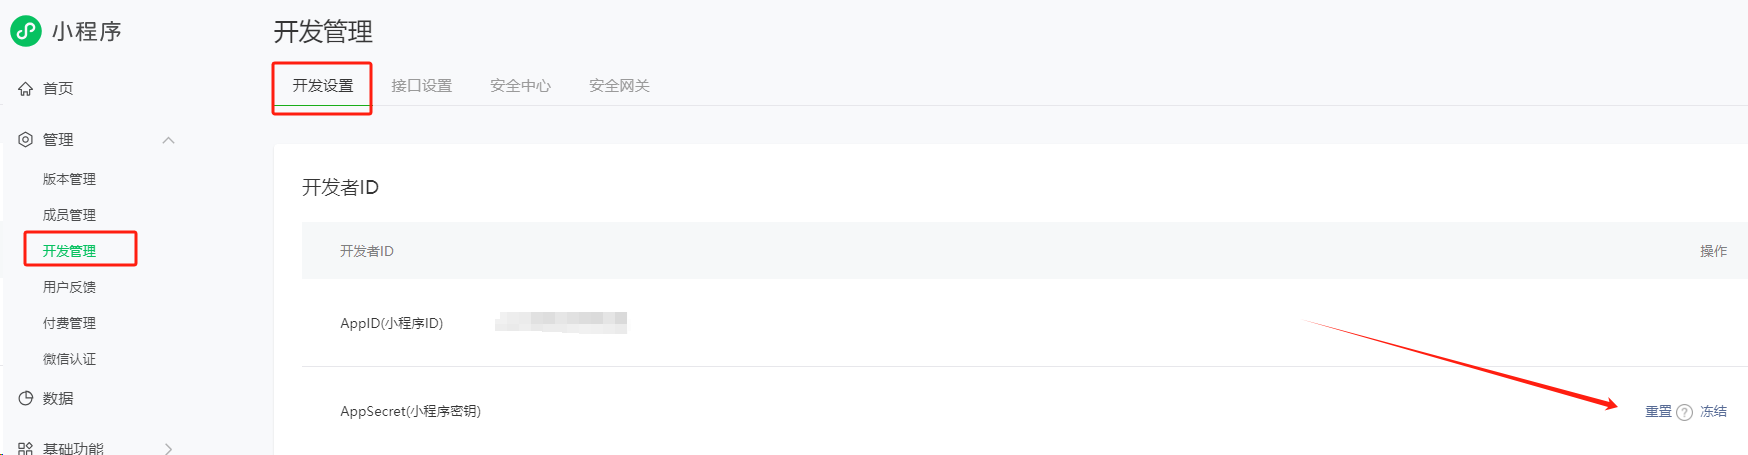This screenshot has width=1748, height=455.
Task: Click 重置 to reset AppSecret
Action: click(x=1658, y=411)
